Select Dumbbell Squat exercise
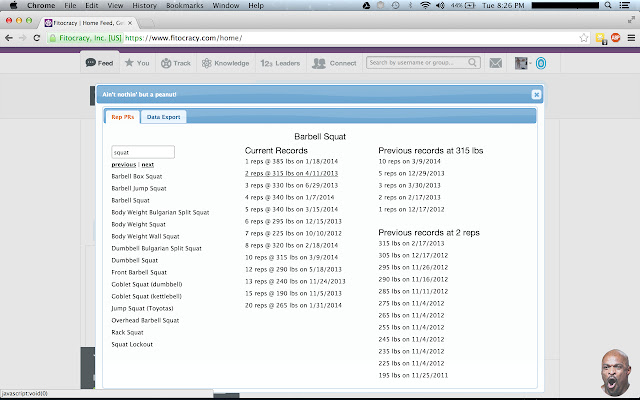The height and width of the screenshot is (400, 640). tap(135, 260)
